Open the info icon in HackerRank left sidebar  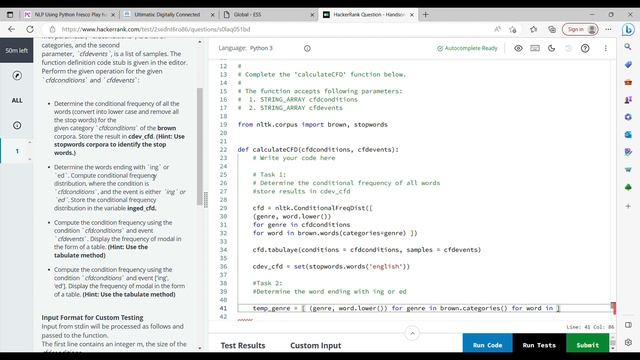(17, 125)
